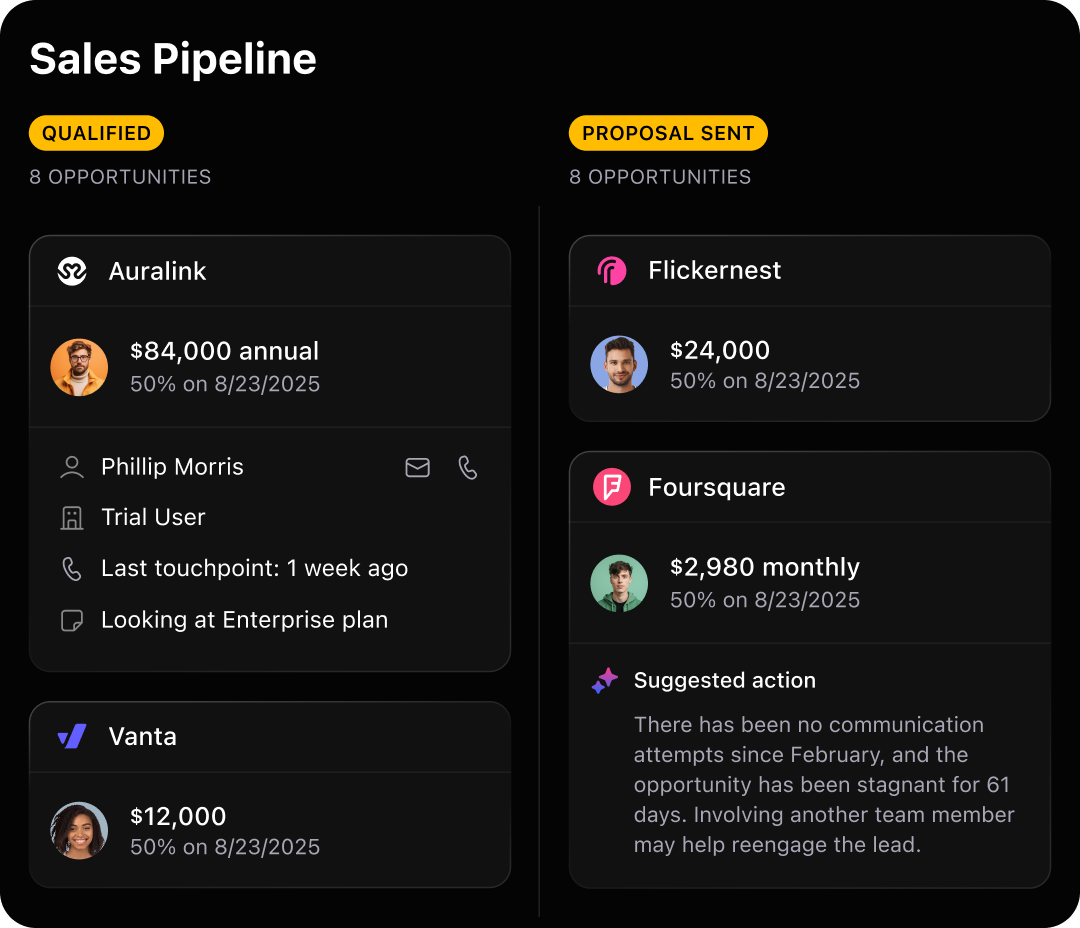Click Last touchpoint: 1 week ago
The image size is (1080, 928).
tap(254, 568)
